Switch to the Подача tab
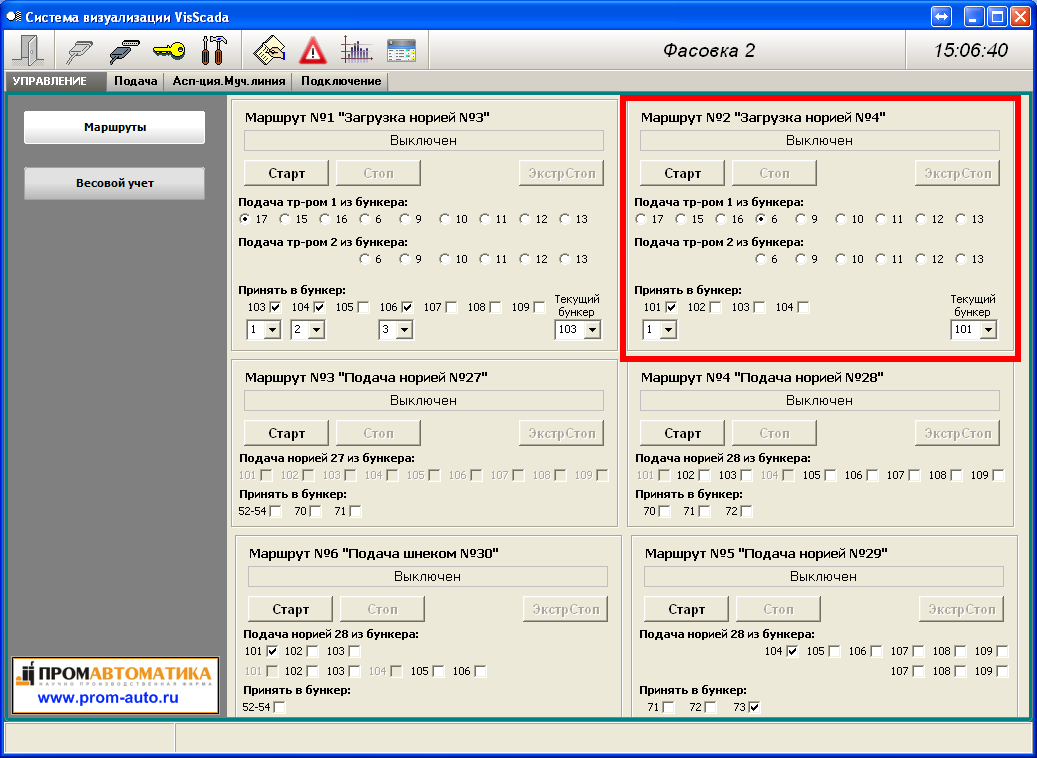Viewport: 1037px width, 758px height. click(x=135, y=81)
